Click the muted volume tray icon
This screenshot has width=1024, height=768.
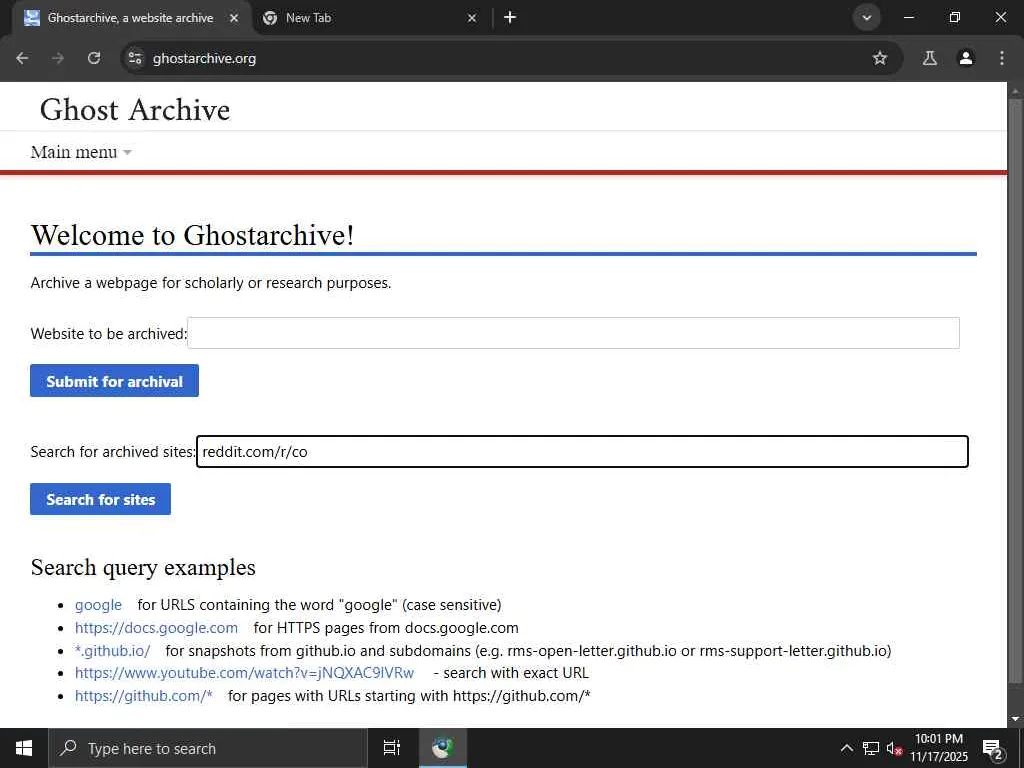[895, 748]
